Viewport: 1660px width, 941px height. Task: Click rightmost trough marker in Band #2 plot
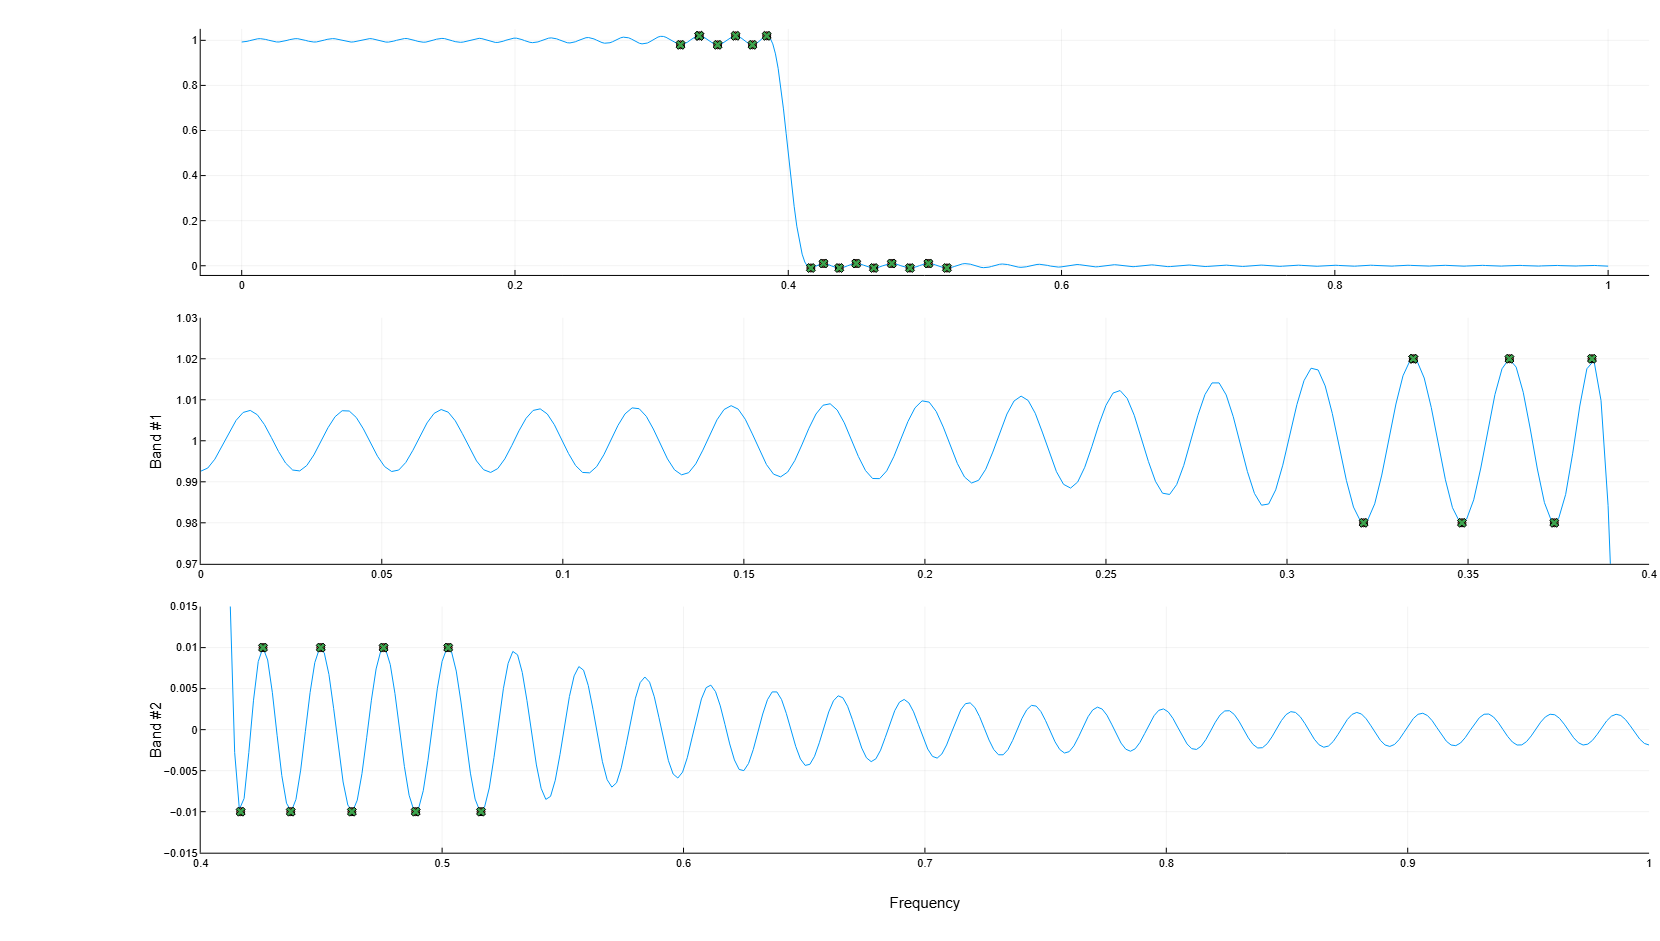pos(481,812)
